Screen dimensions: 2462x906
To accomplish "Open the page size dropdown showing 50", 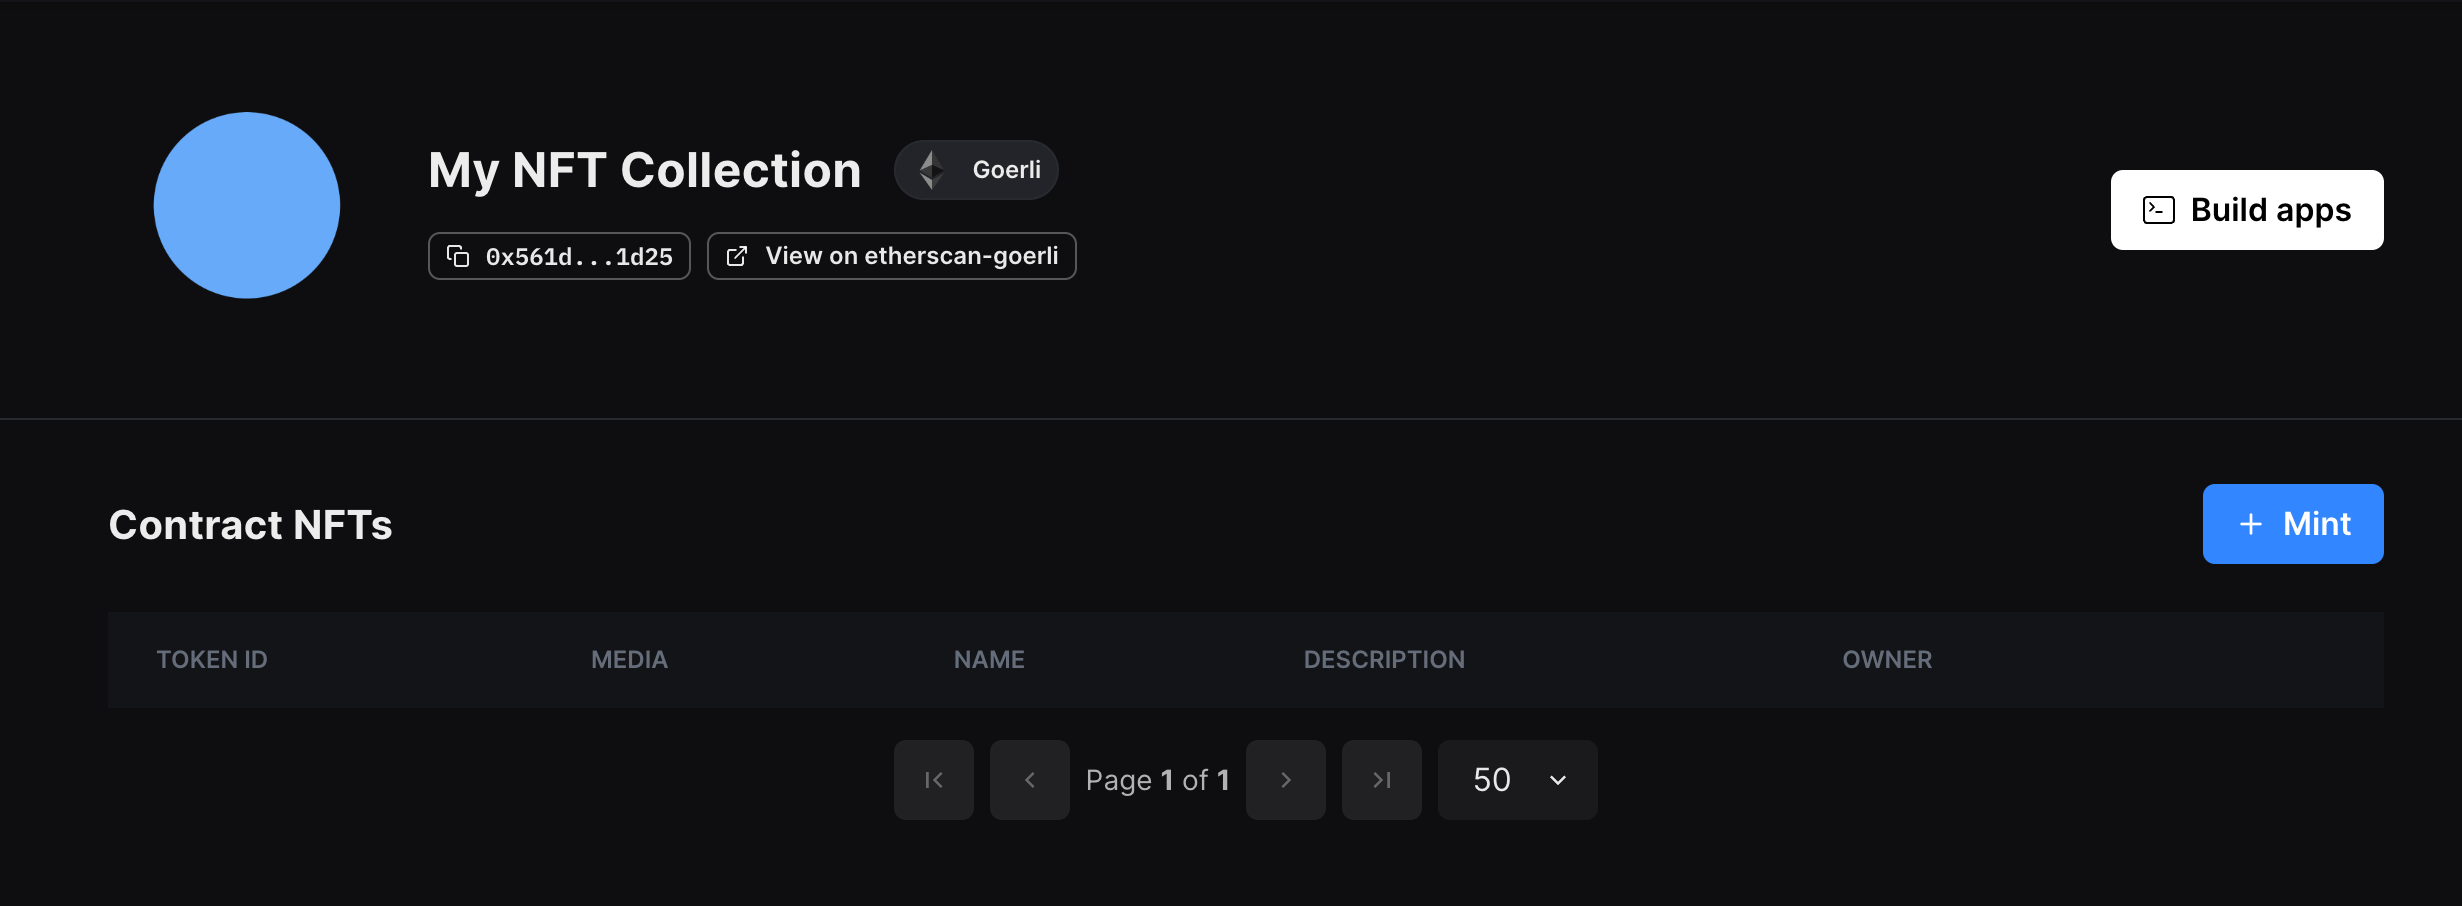I will [1516, 780].
